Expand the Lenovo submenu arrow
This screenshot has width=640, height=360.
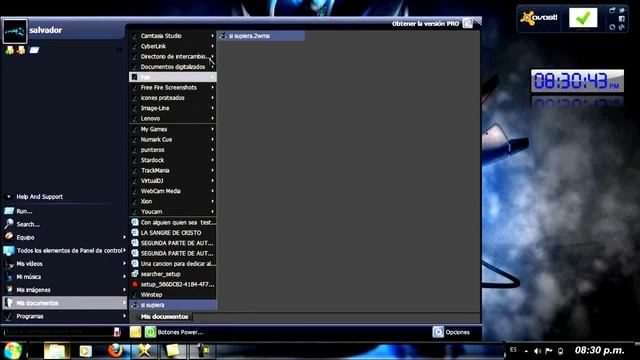pos(213,118)
